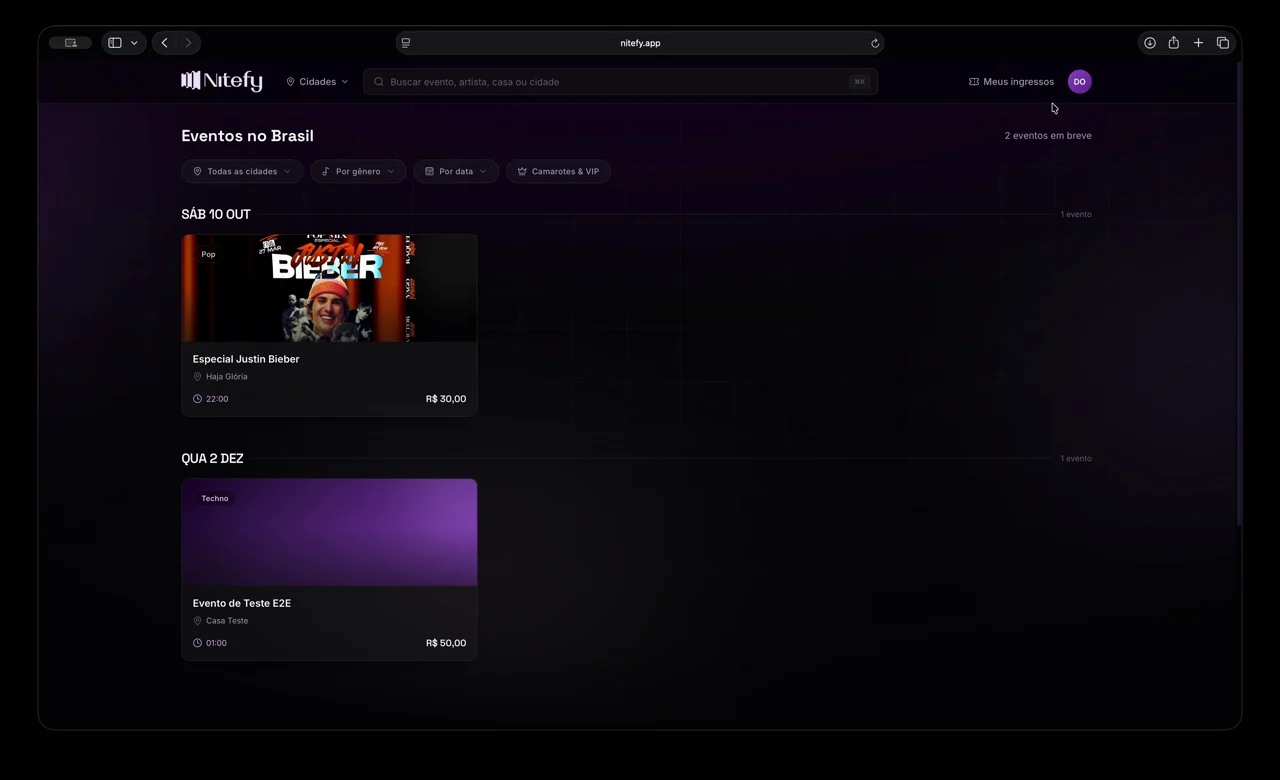The width and height of the screenshot is (1280, 780).
Task: Click the crown icon on Camarotes filter
Action: [x=522, y=171]
